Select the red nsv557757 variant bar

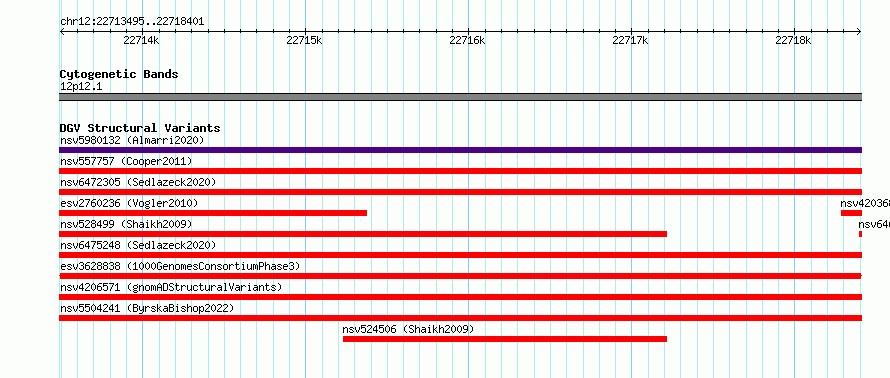point(460,171)
